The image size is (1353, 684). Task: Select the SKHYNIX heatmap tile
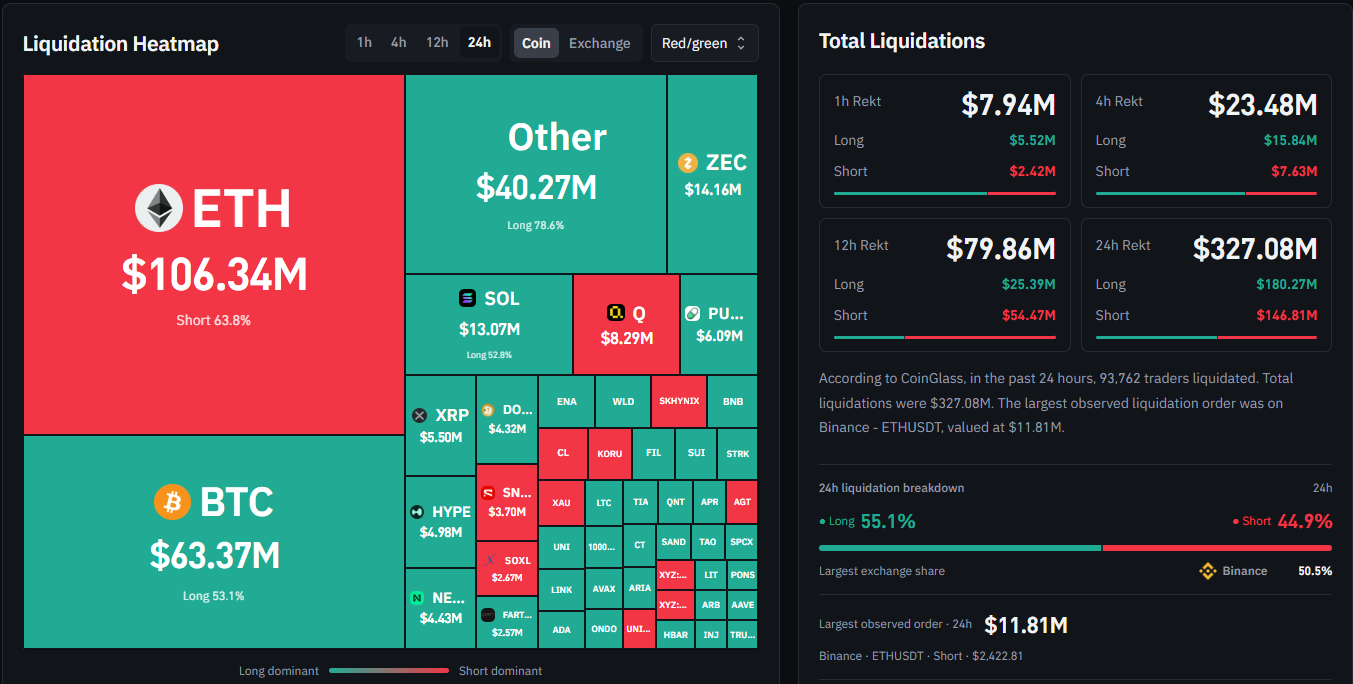[x=679, y=402]
